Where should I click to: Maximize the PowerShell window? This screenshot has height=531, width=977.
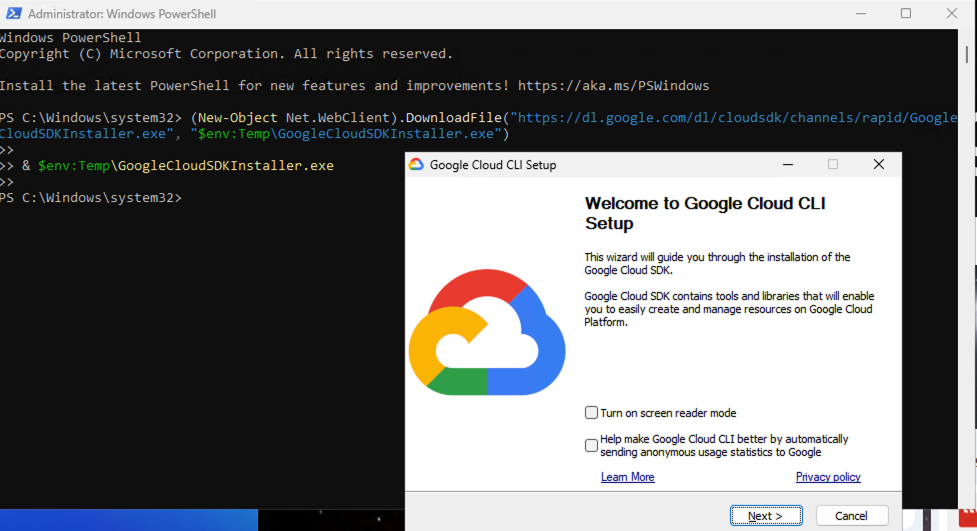[906, 13]
